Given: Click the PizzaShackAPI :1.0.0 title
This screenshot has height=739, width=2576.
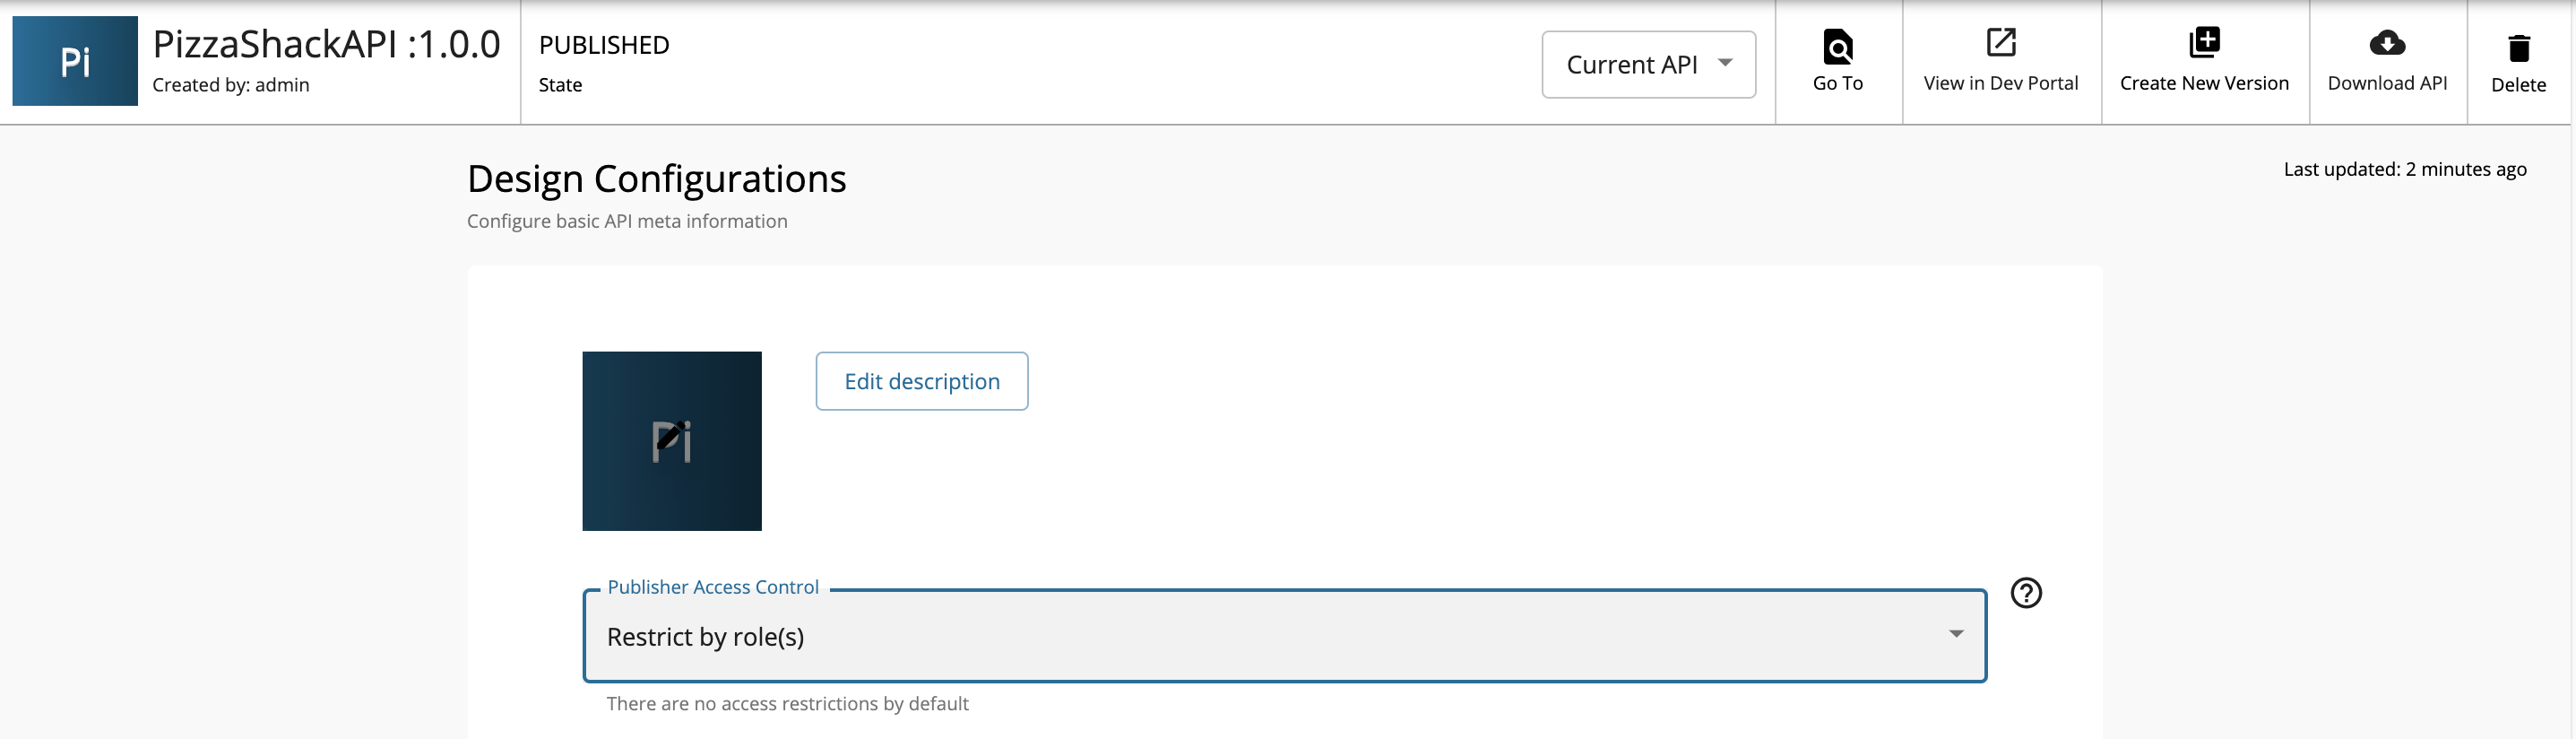Looking at the screenshot, I should point(326,45).
